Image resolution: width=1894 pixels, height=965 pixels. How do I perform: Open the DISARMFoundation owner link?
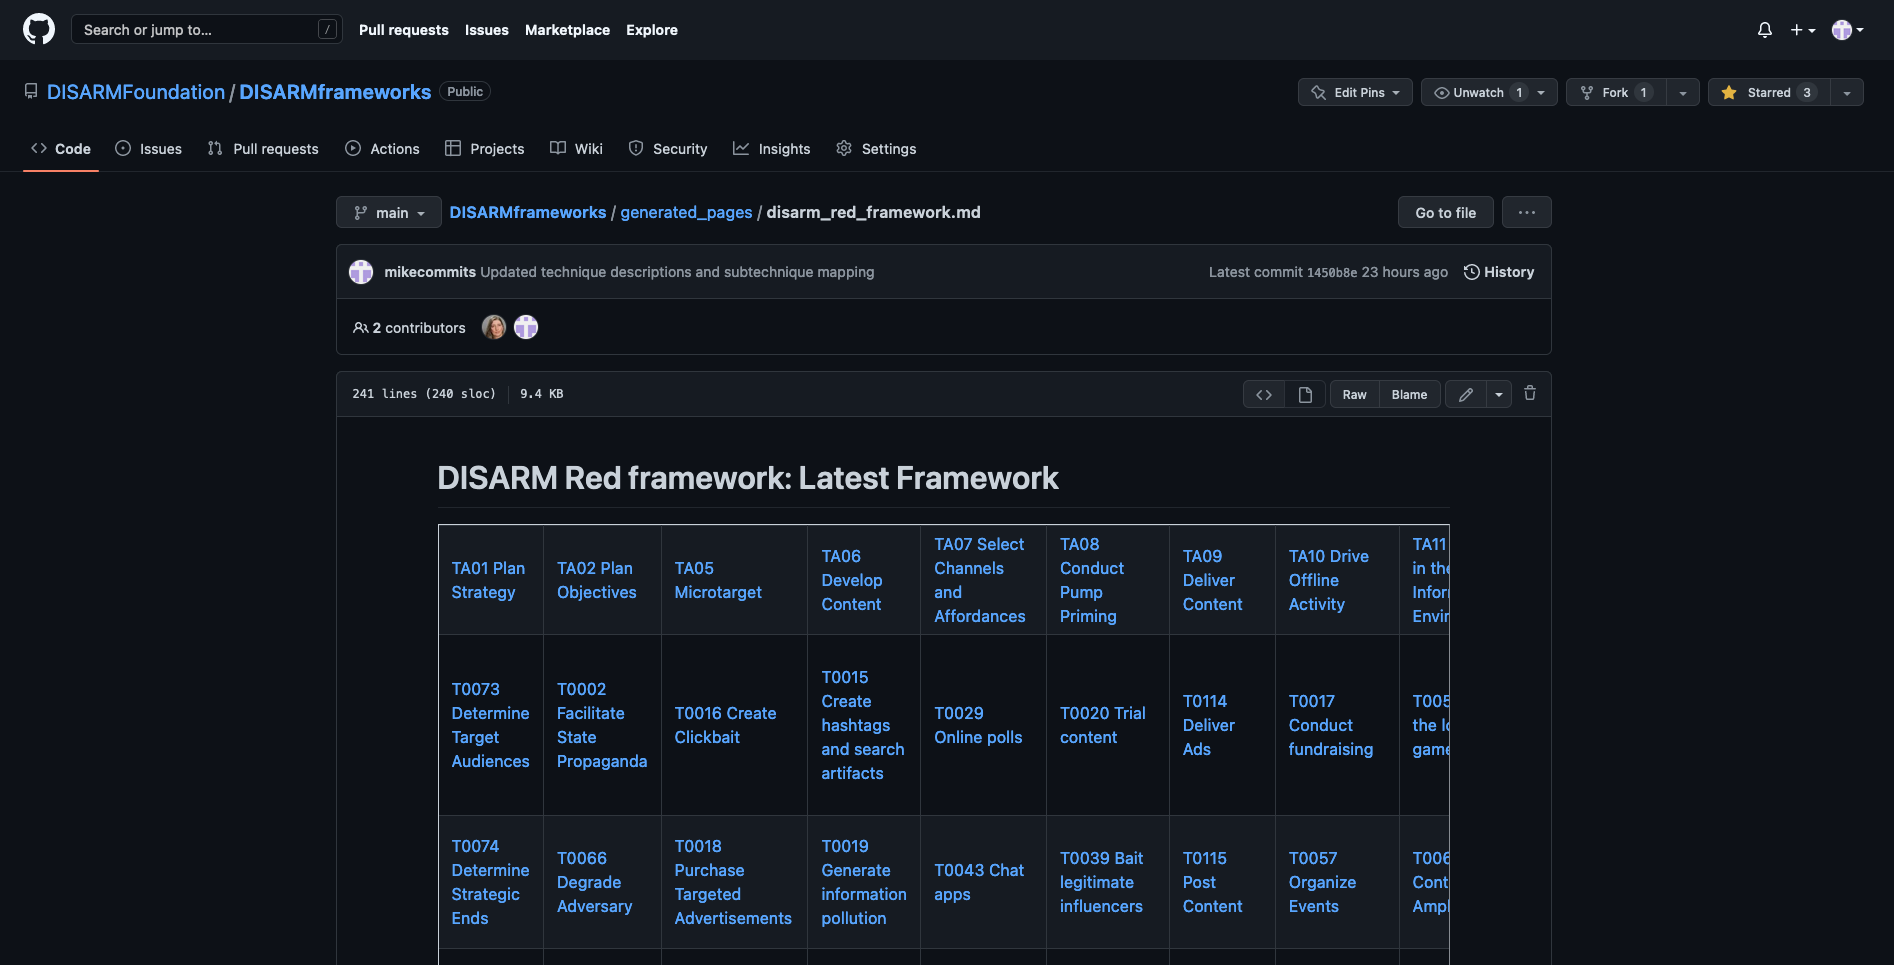click(136, 92)
